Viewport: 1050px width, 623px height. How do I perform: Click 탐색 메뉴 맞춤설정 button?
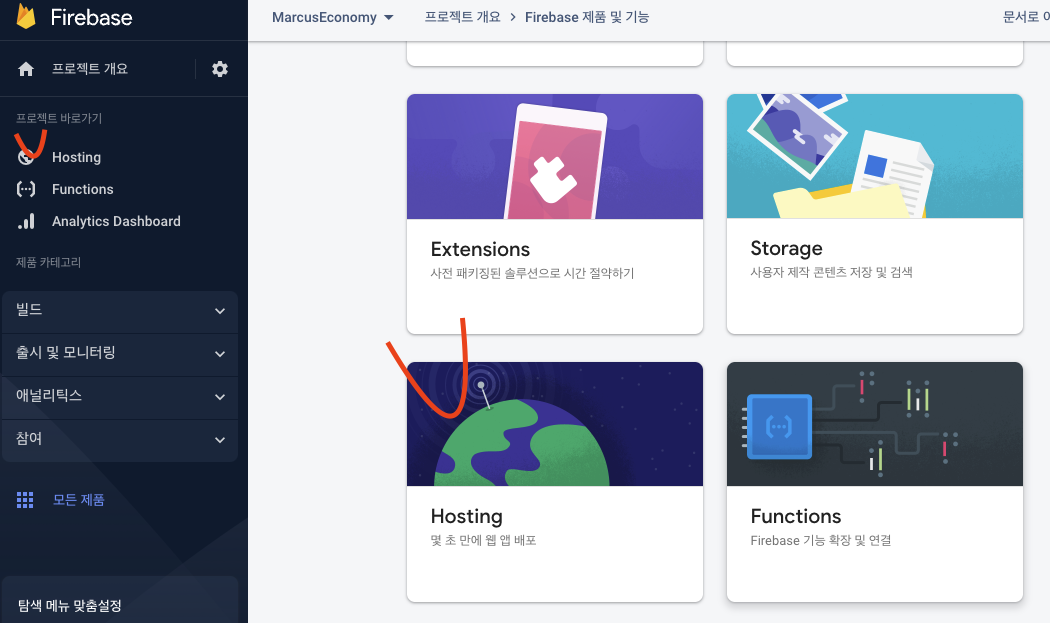(120, 600)
